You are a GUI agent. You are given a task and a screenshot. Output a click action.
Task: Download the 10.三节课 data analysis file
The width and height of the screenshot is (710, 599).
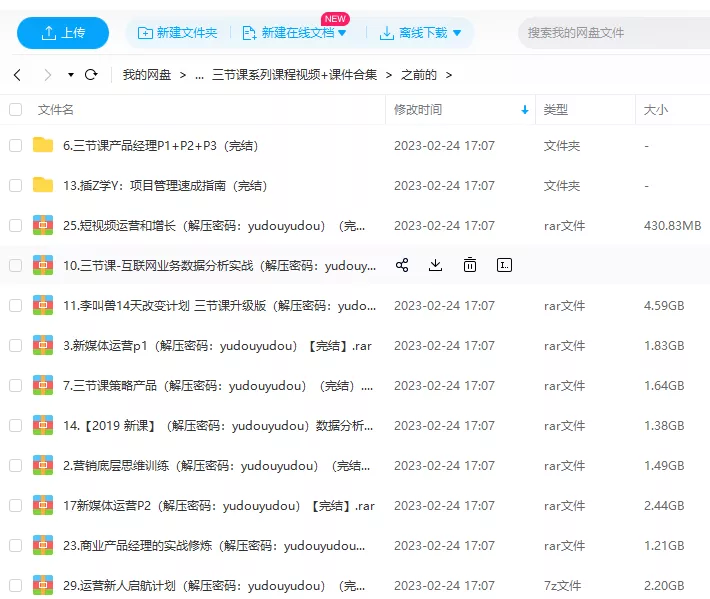[x=435, y=265]
